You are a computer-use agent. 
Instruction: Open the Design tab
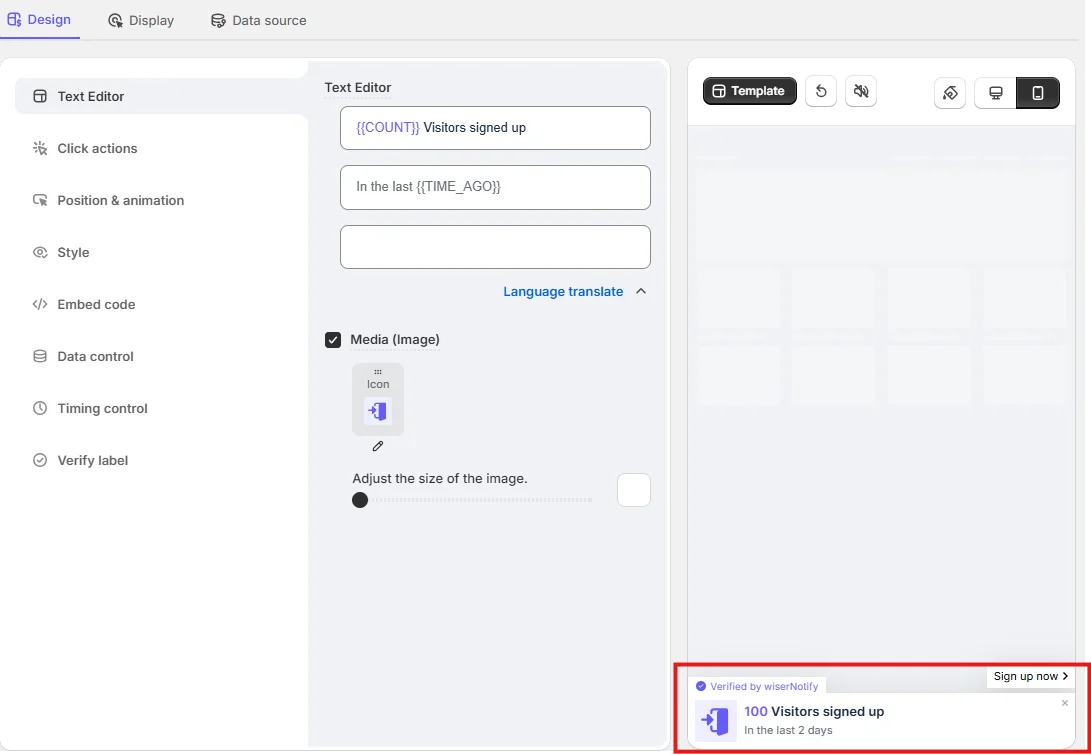click(x=39, y=19)
